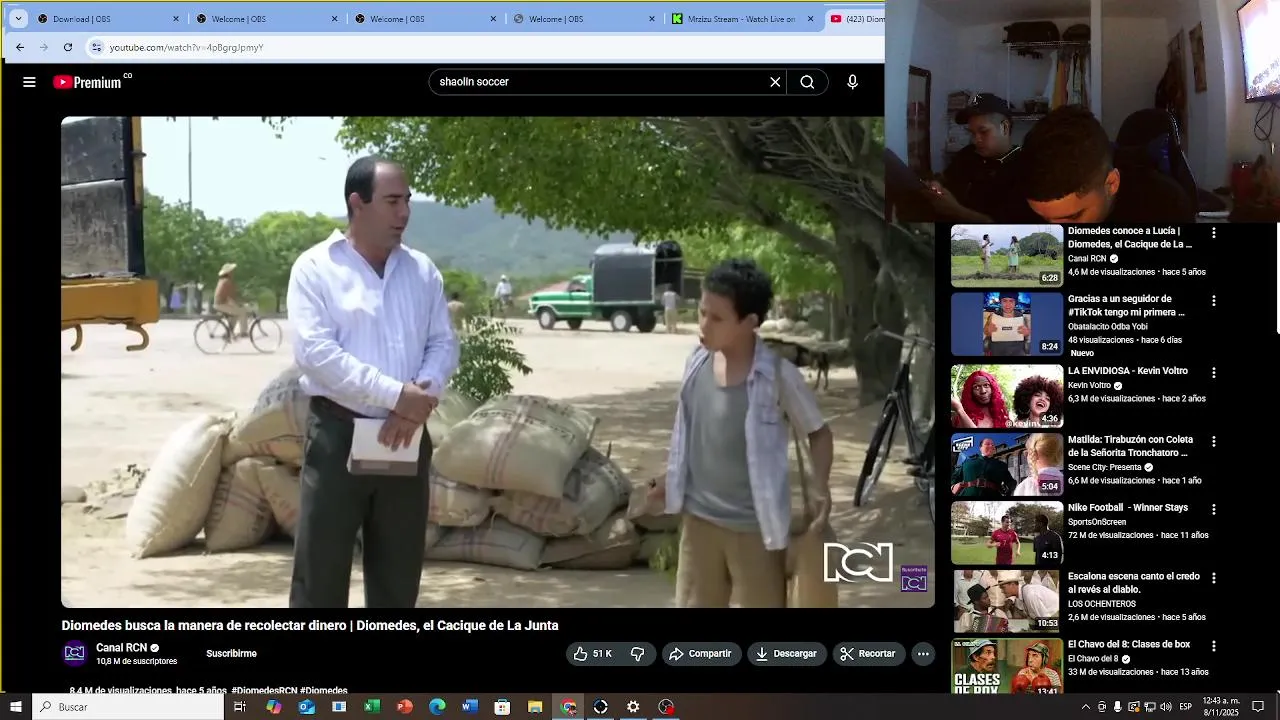Clear the search text with the X
The width and height of the screenshot is (1280, 720).
tap(775, 82)
